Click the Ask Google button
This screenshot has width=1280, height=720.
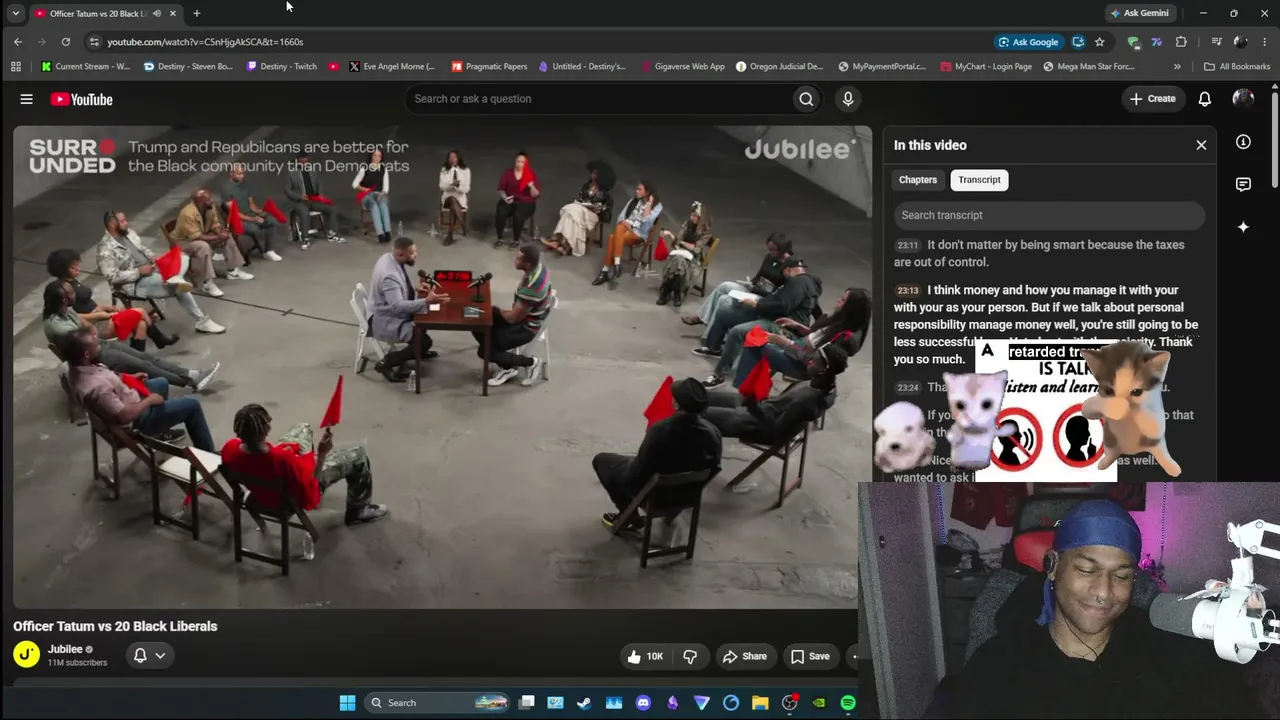click(1029, 42)
